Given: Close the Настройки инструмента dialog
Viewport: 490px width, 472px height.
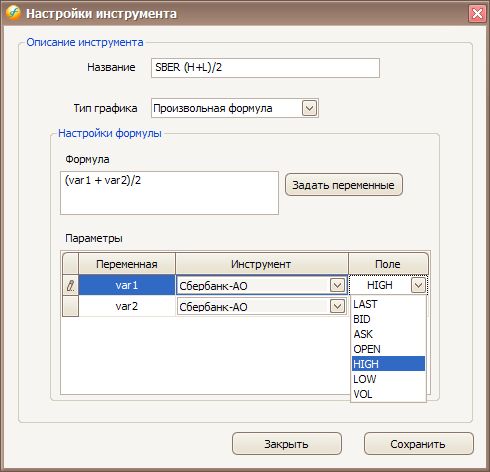Looking at the screenshot, I should click(x=477, y=14).
